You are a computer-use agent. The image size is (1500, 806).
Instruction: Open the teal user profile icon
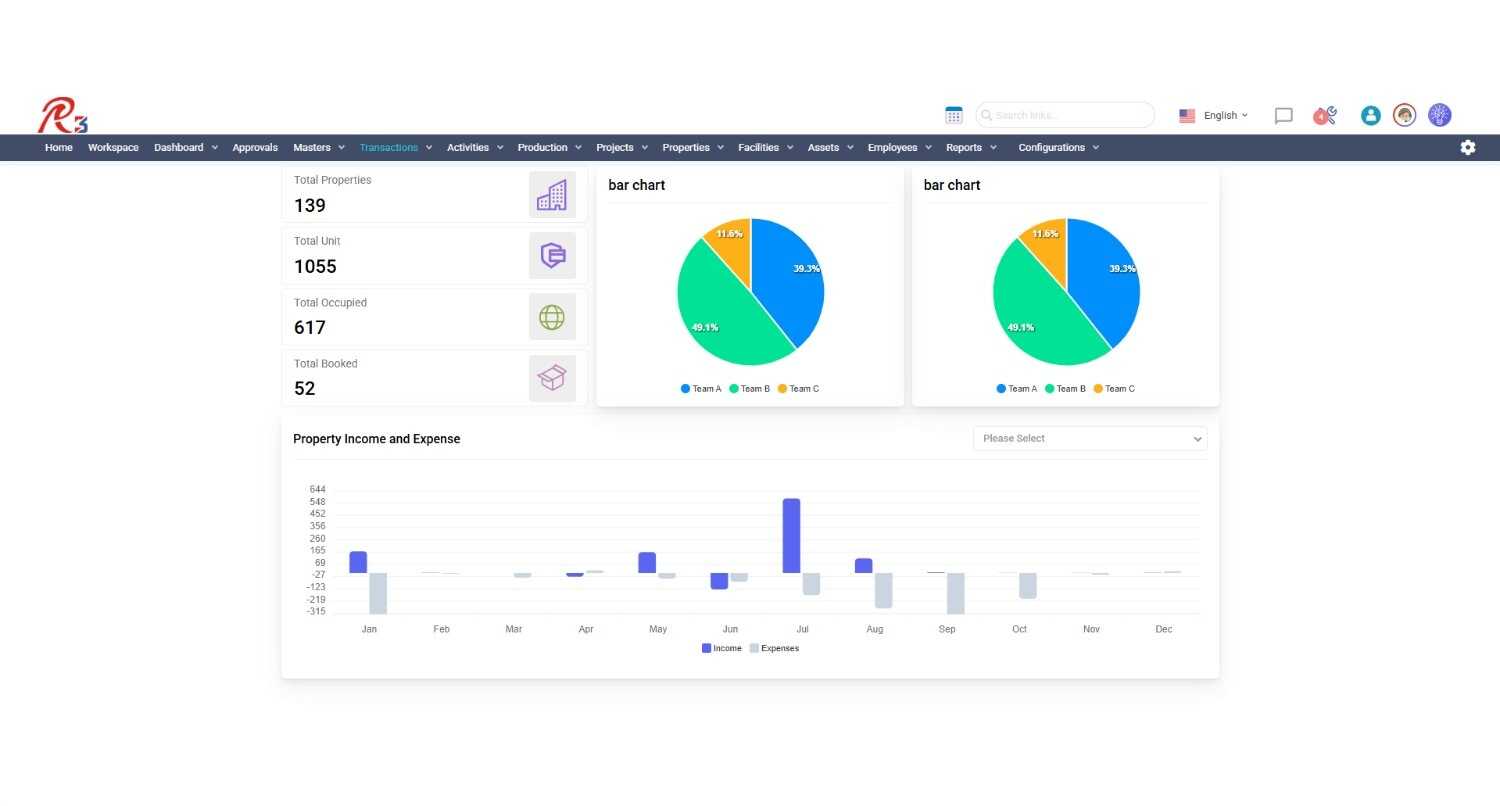[1371, 115]
